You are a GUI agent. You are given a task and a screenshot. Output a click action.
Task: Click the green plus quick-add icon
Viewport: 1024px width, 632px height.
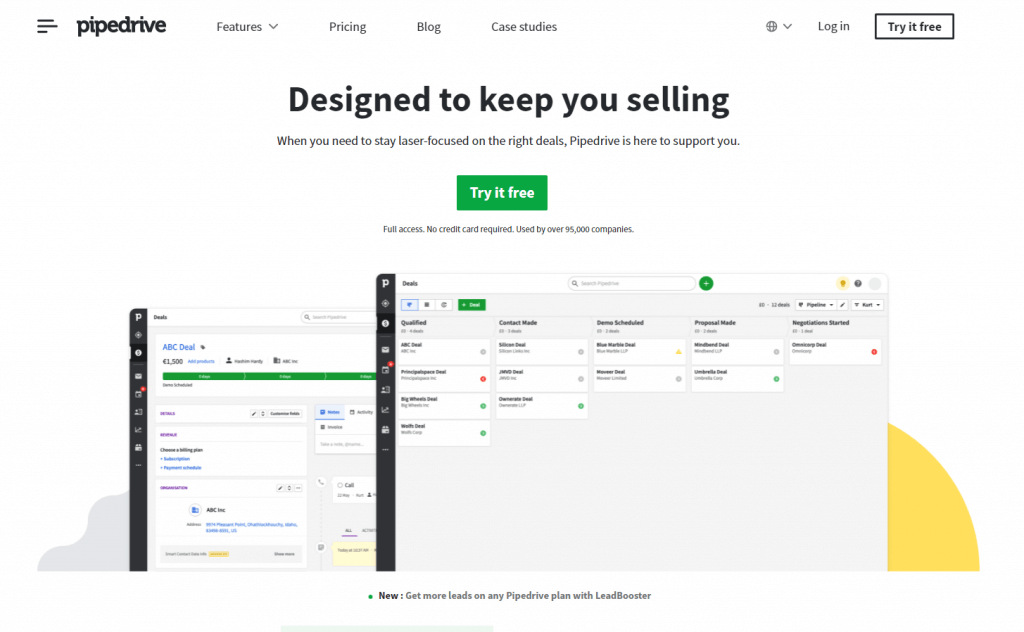(706, 284)
